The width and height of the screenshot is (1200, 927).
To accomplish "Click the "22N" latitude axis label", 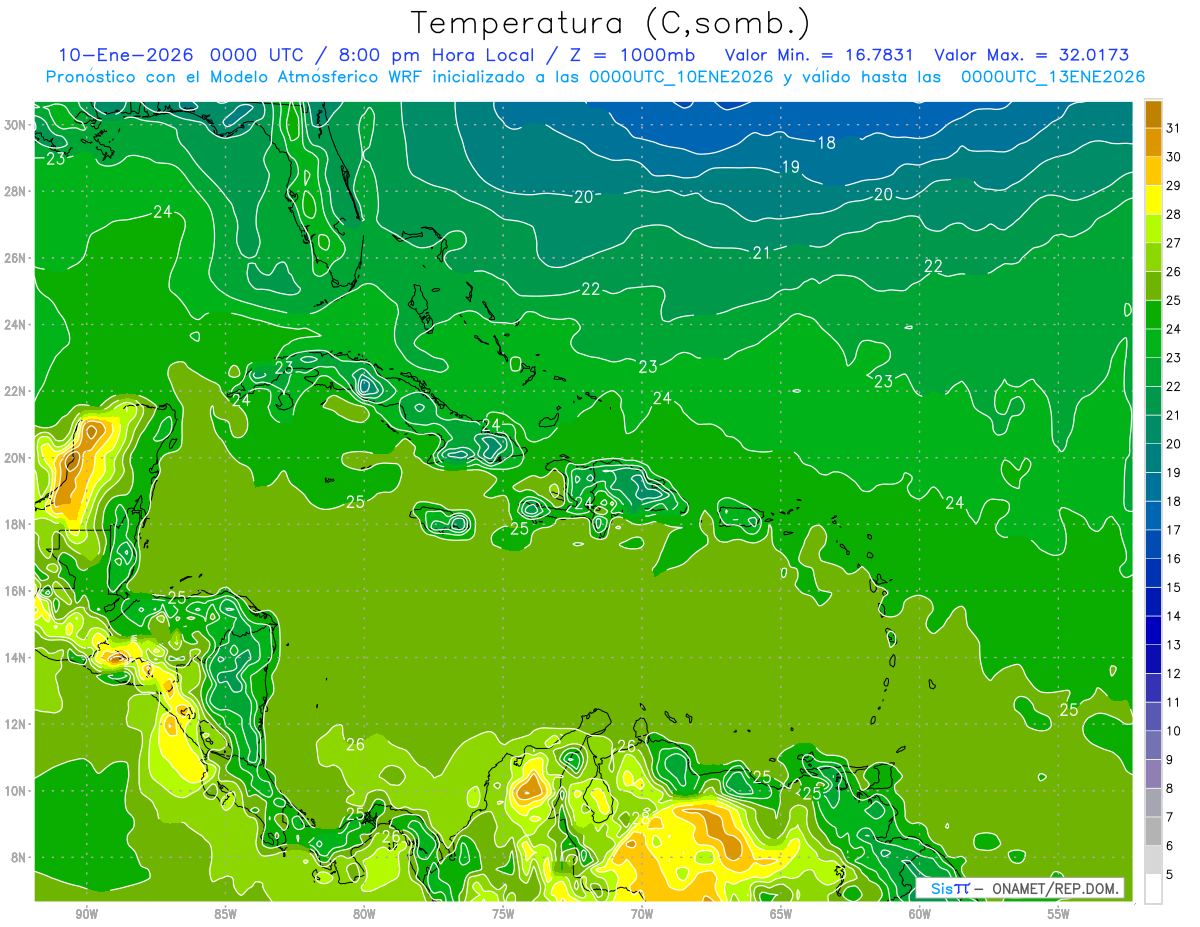I will [x=16, y=391].
